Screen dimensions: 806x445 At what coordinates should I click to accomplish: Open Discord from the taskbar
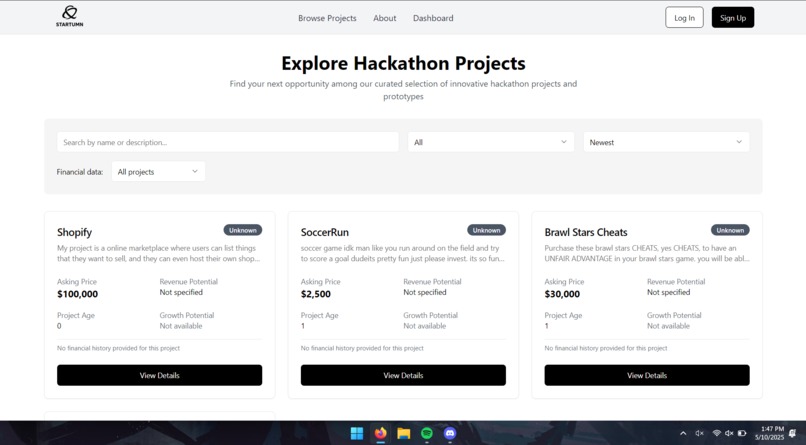click(450, 433)
